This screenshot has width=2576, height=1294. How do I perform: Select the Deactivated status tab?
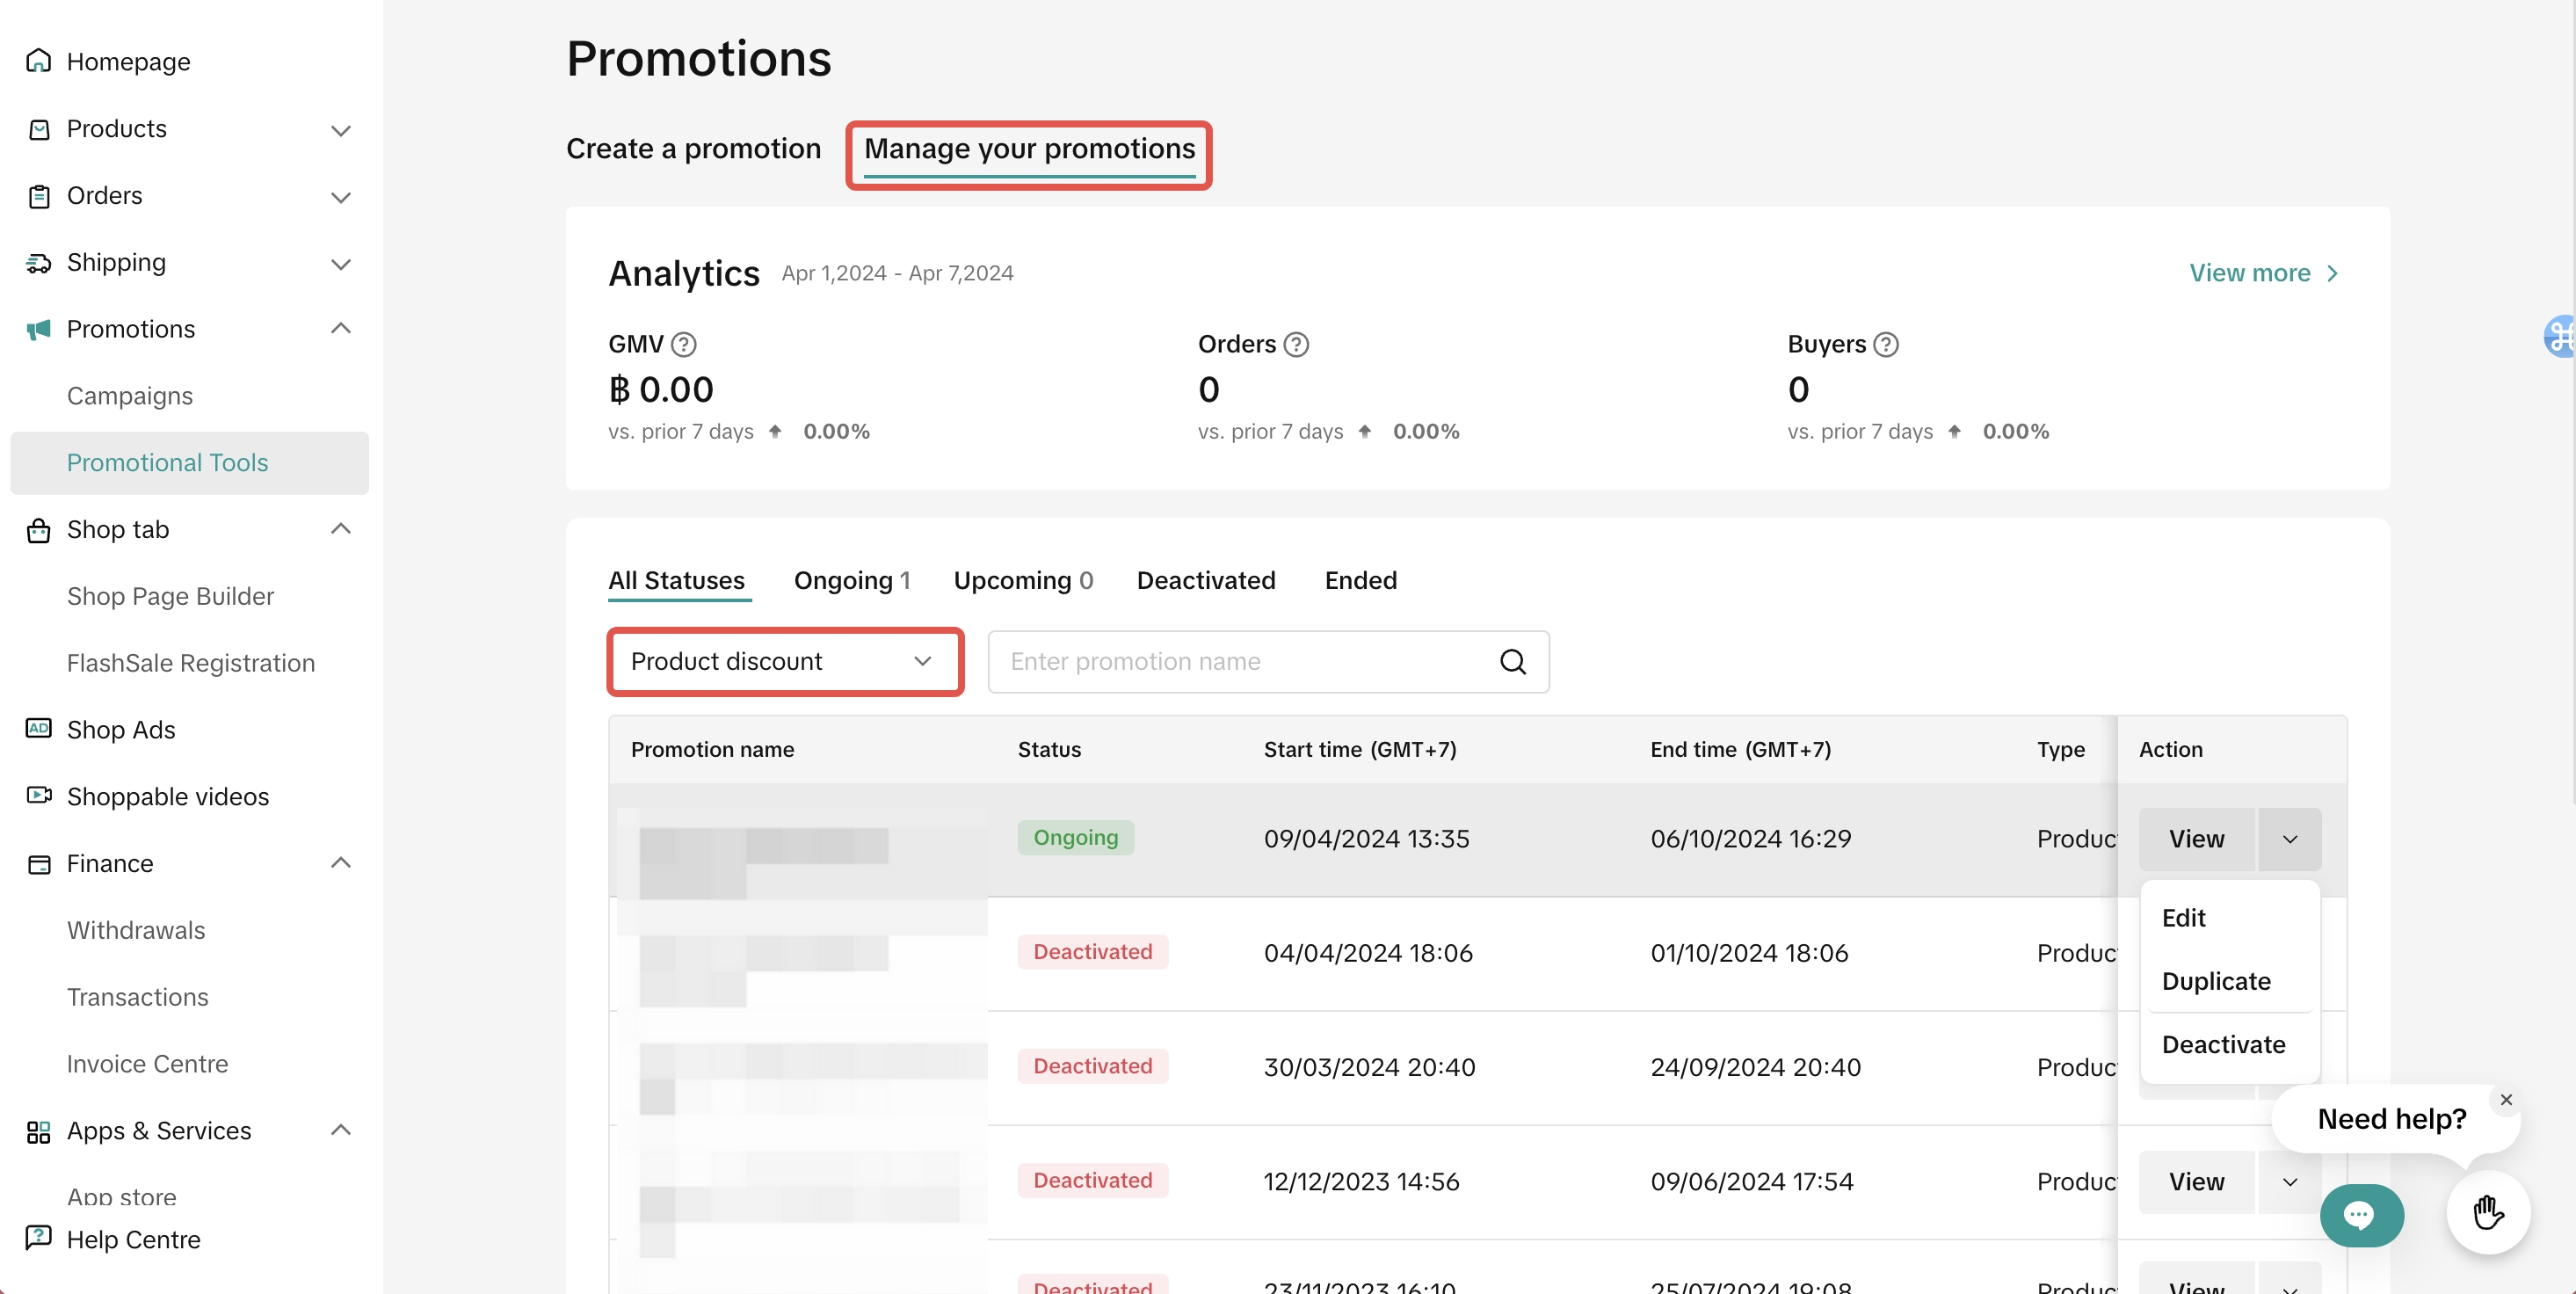coord(1205,581)
